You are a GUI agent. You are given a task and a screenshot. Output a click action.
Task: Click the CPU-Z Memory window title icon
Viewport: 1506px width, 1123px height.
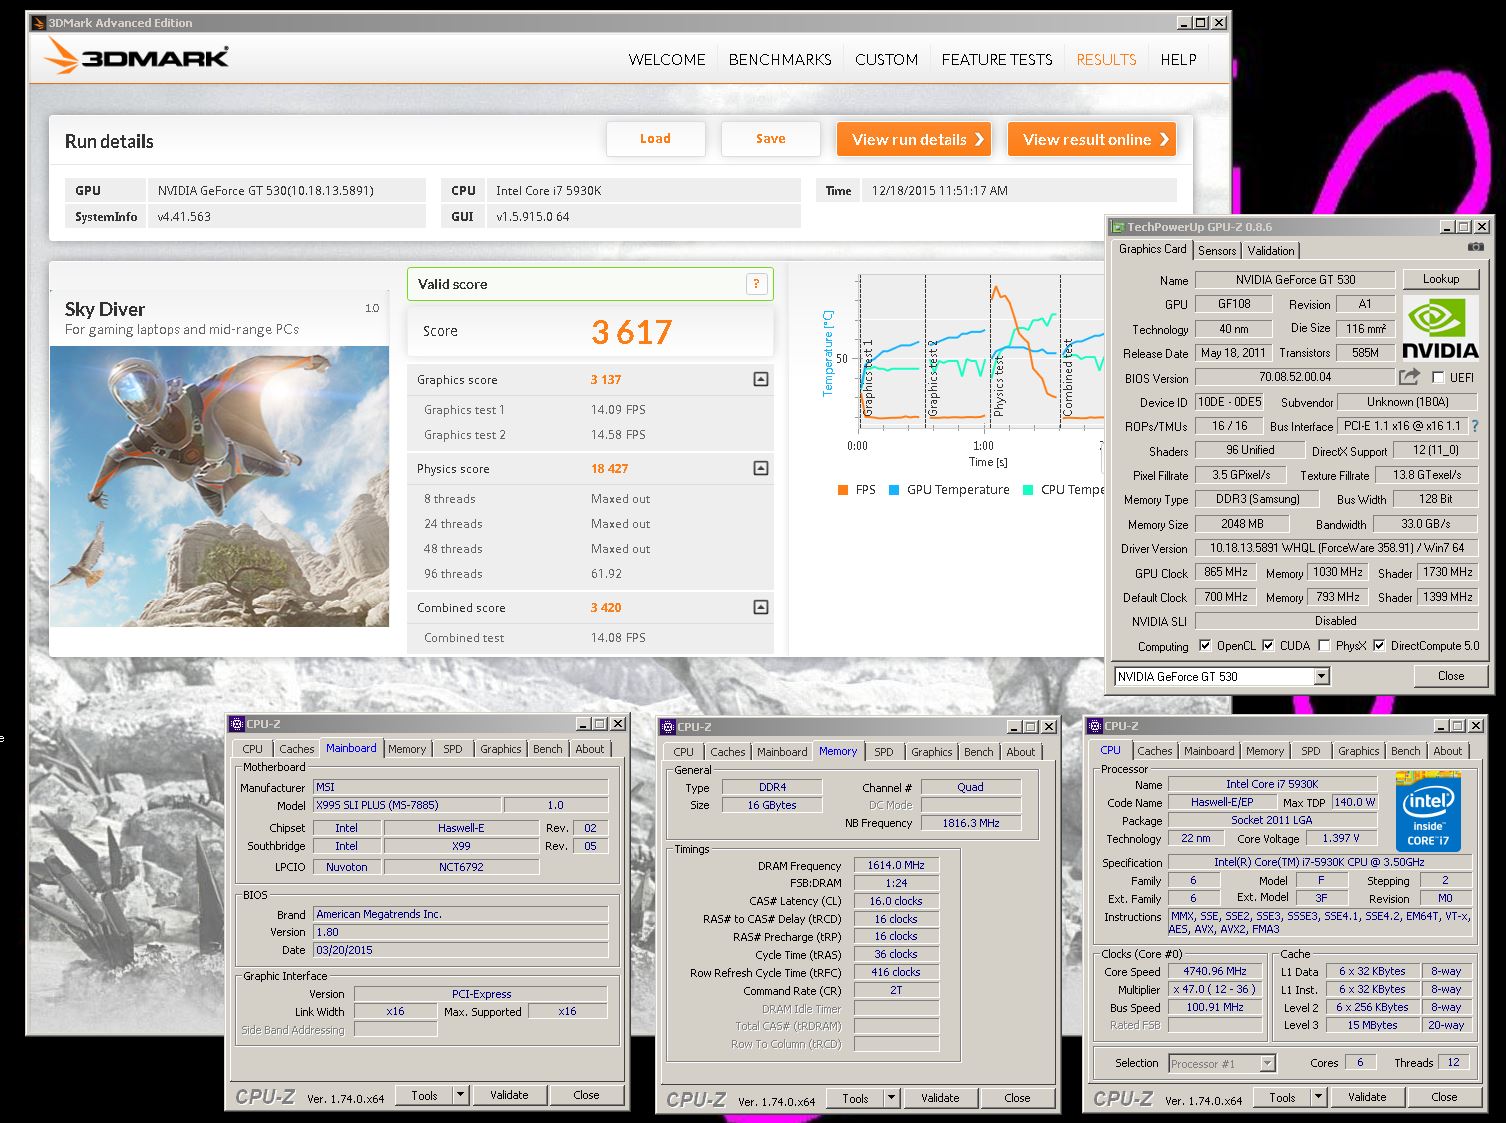(x=668, y=727)
